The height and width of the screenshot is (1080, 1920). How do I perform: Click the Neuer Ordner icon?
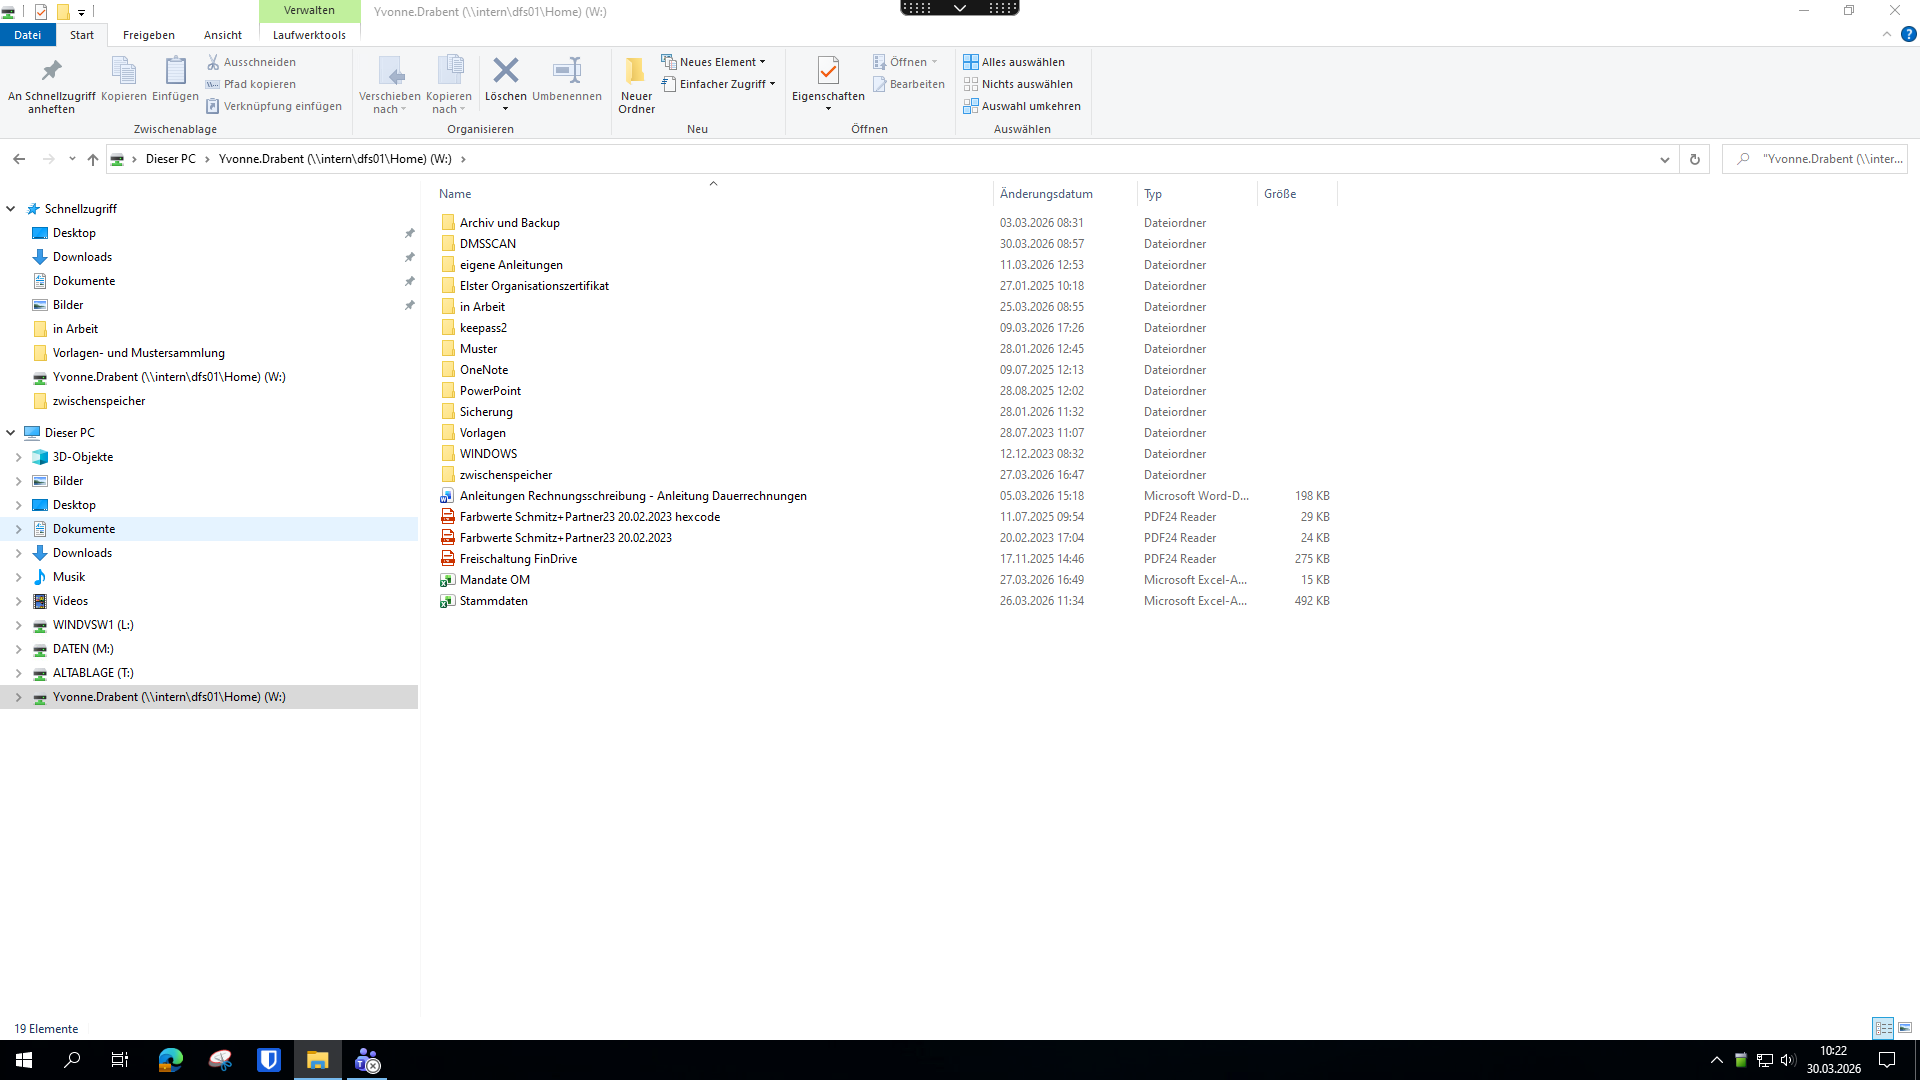[636, 71]
